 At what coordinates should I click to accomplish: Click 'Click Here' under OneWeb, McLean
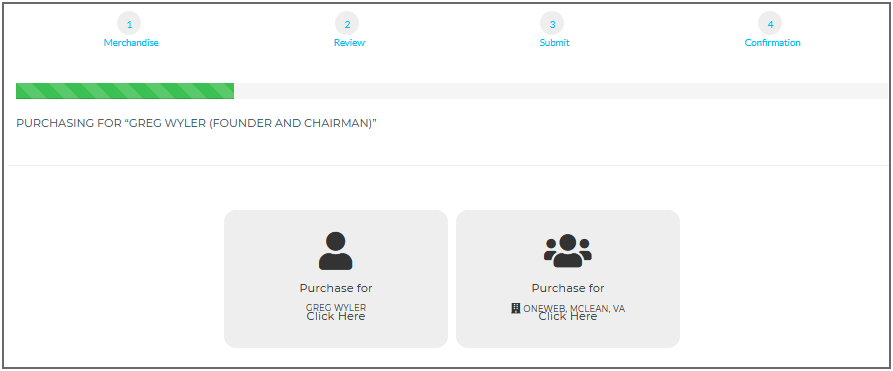click(568, 316)
